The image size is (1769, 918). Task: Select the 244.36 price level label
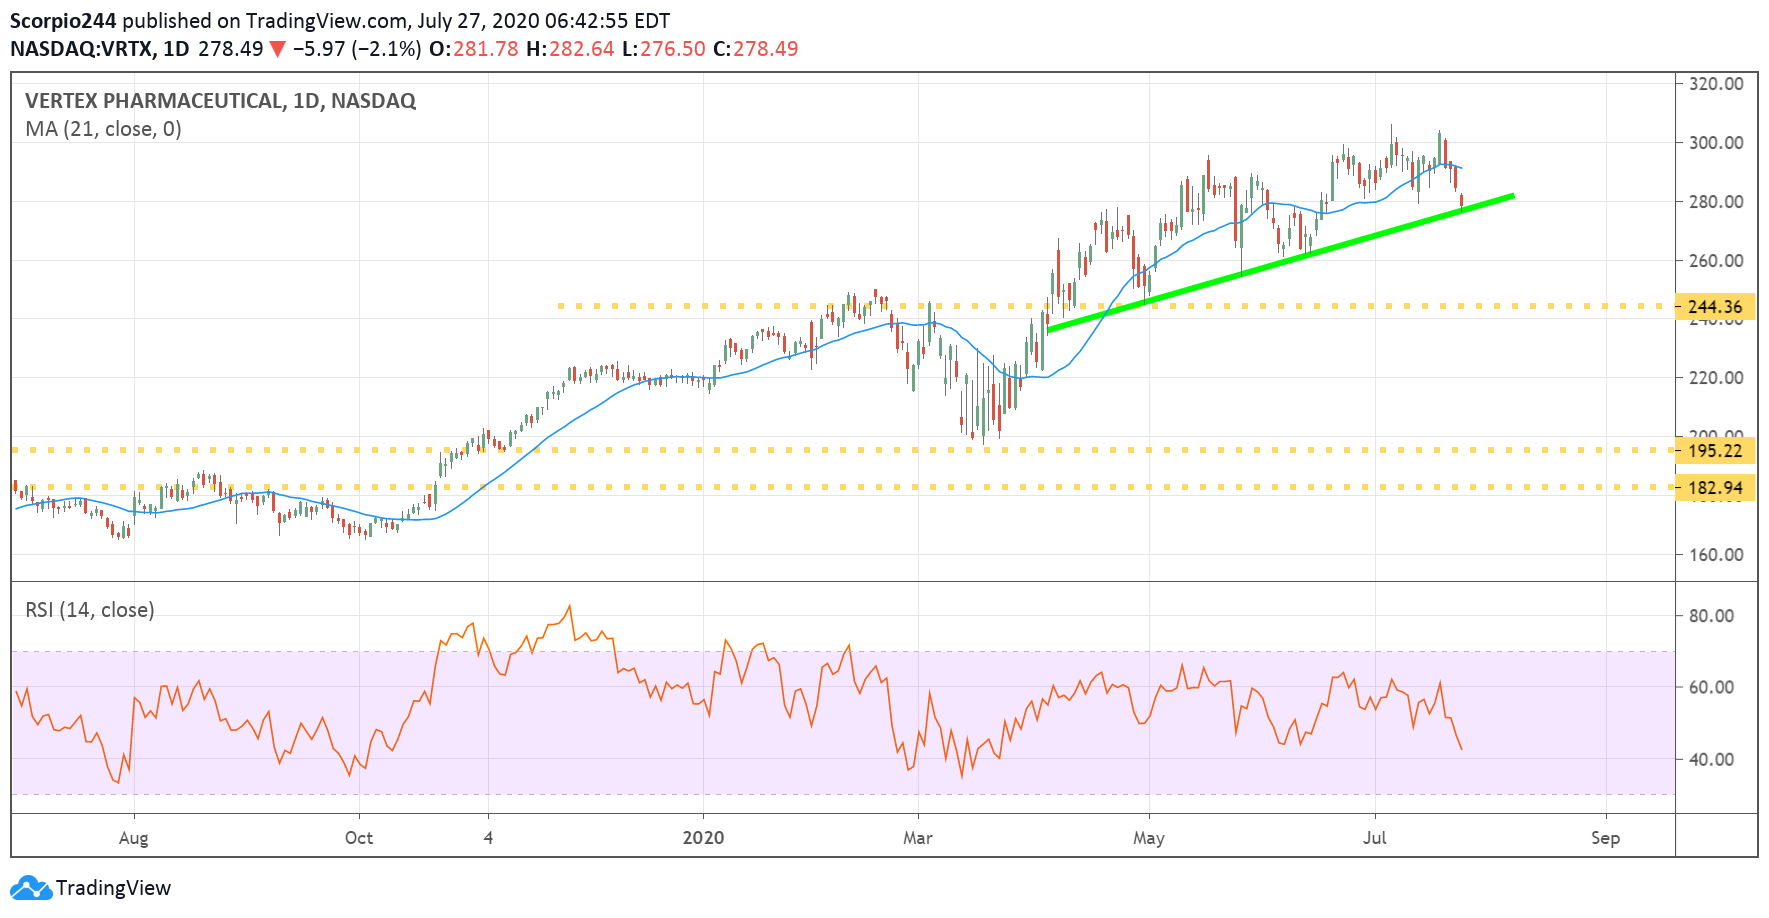[1715, 307]
